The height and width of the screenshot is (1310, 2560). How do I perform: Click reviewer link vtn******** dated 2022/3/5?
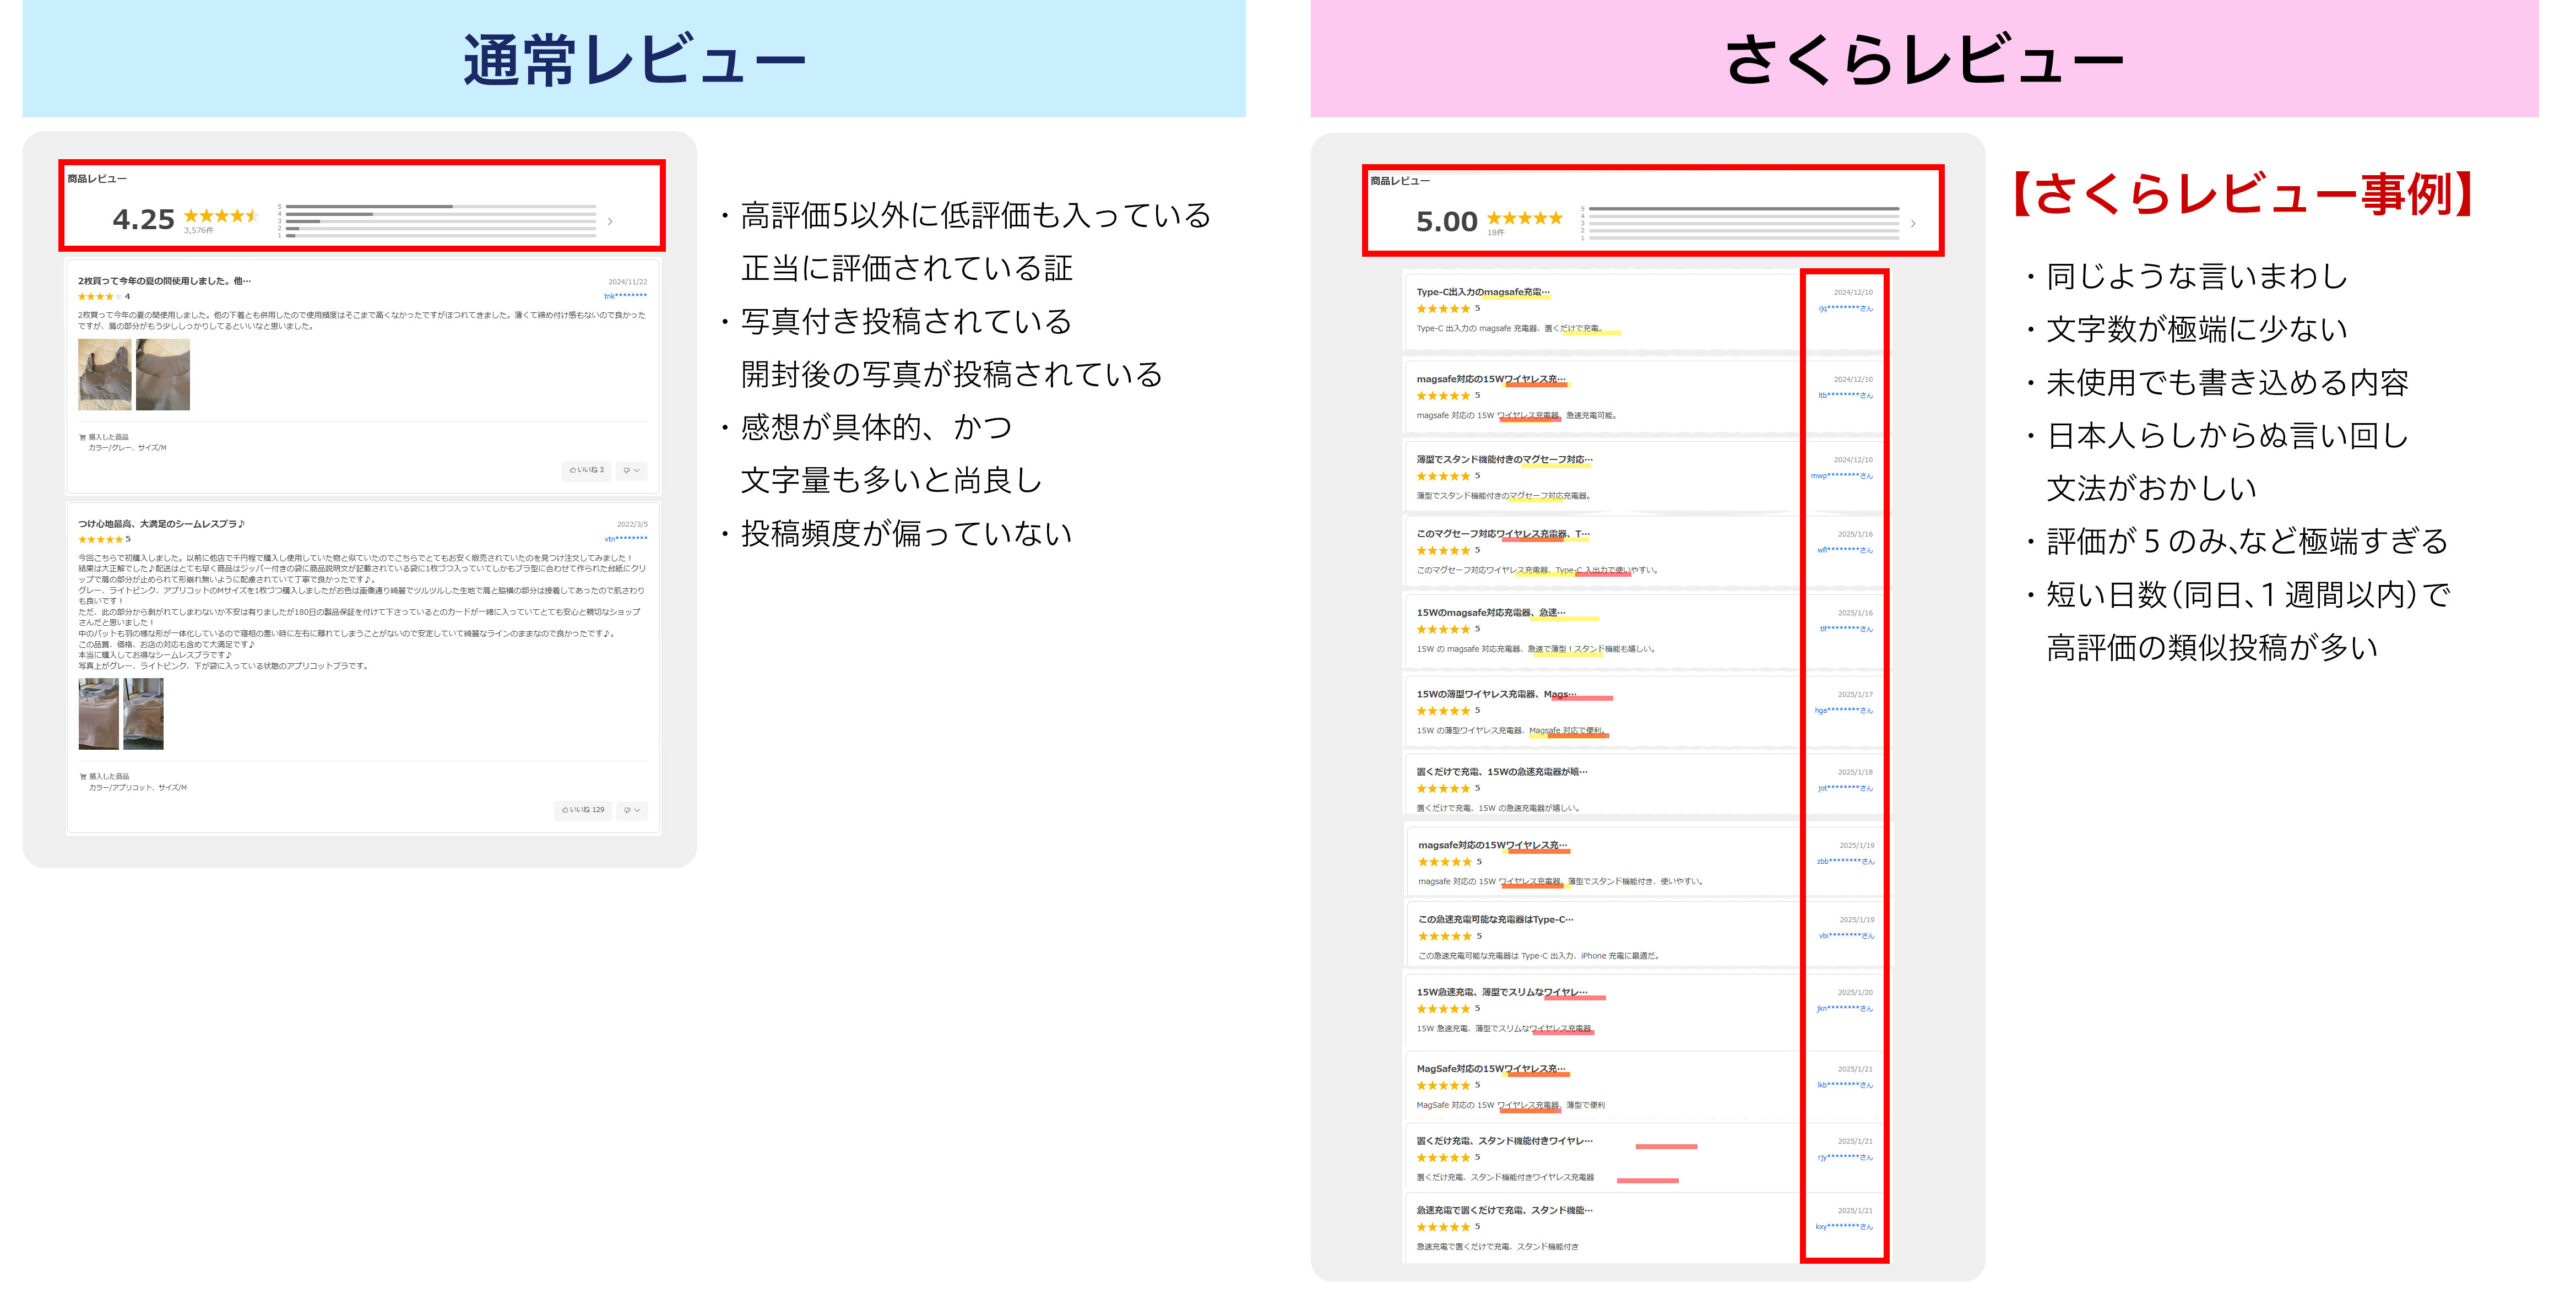[625, 539]
